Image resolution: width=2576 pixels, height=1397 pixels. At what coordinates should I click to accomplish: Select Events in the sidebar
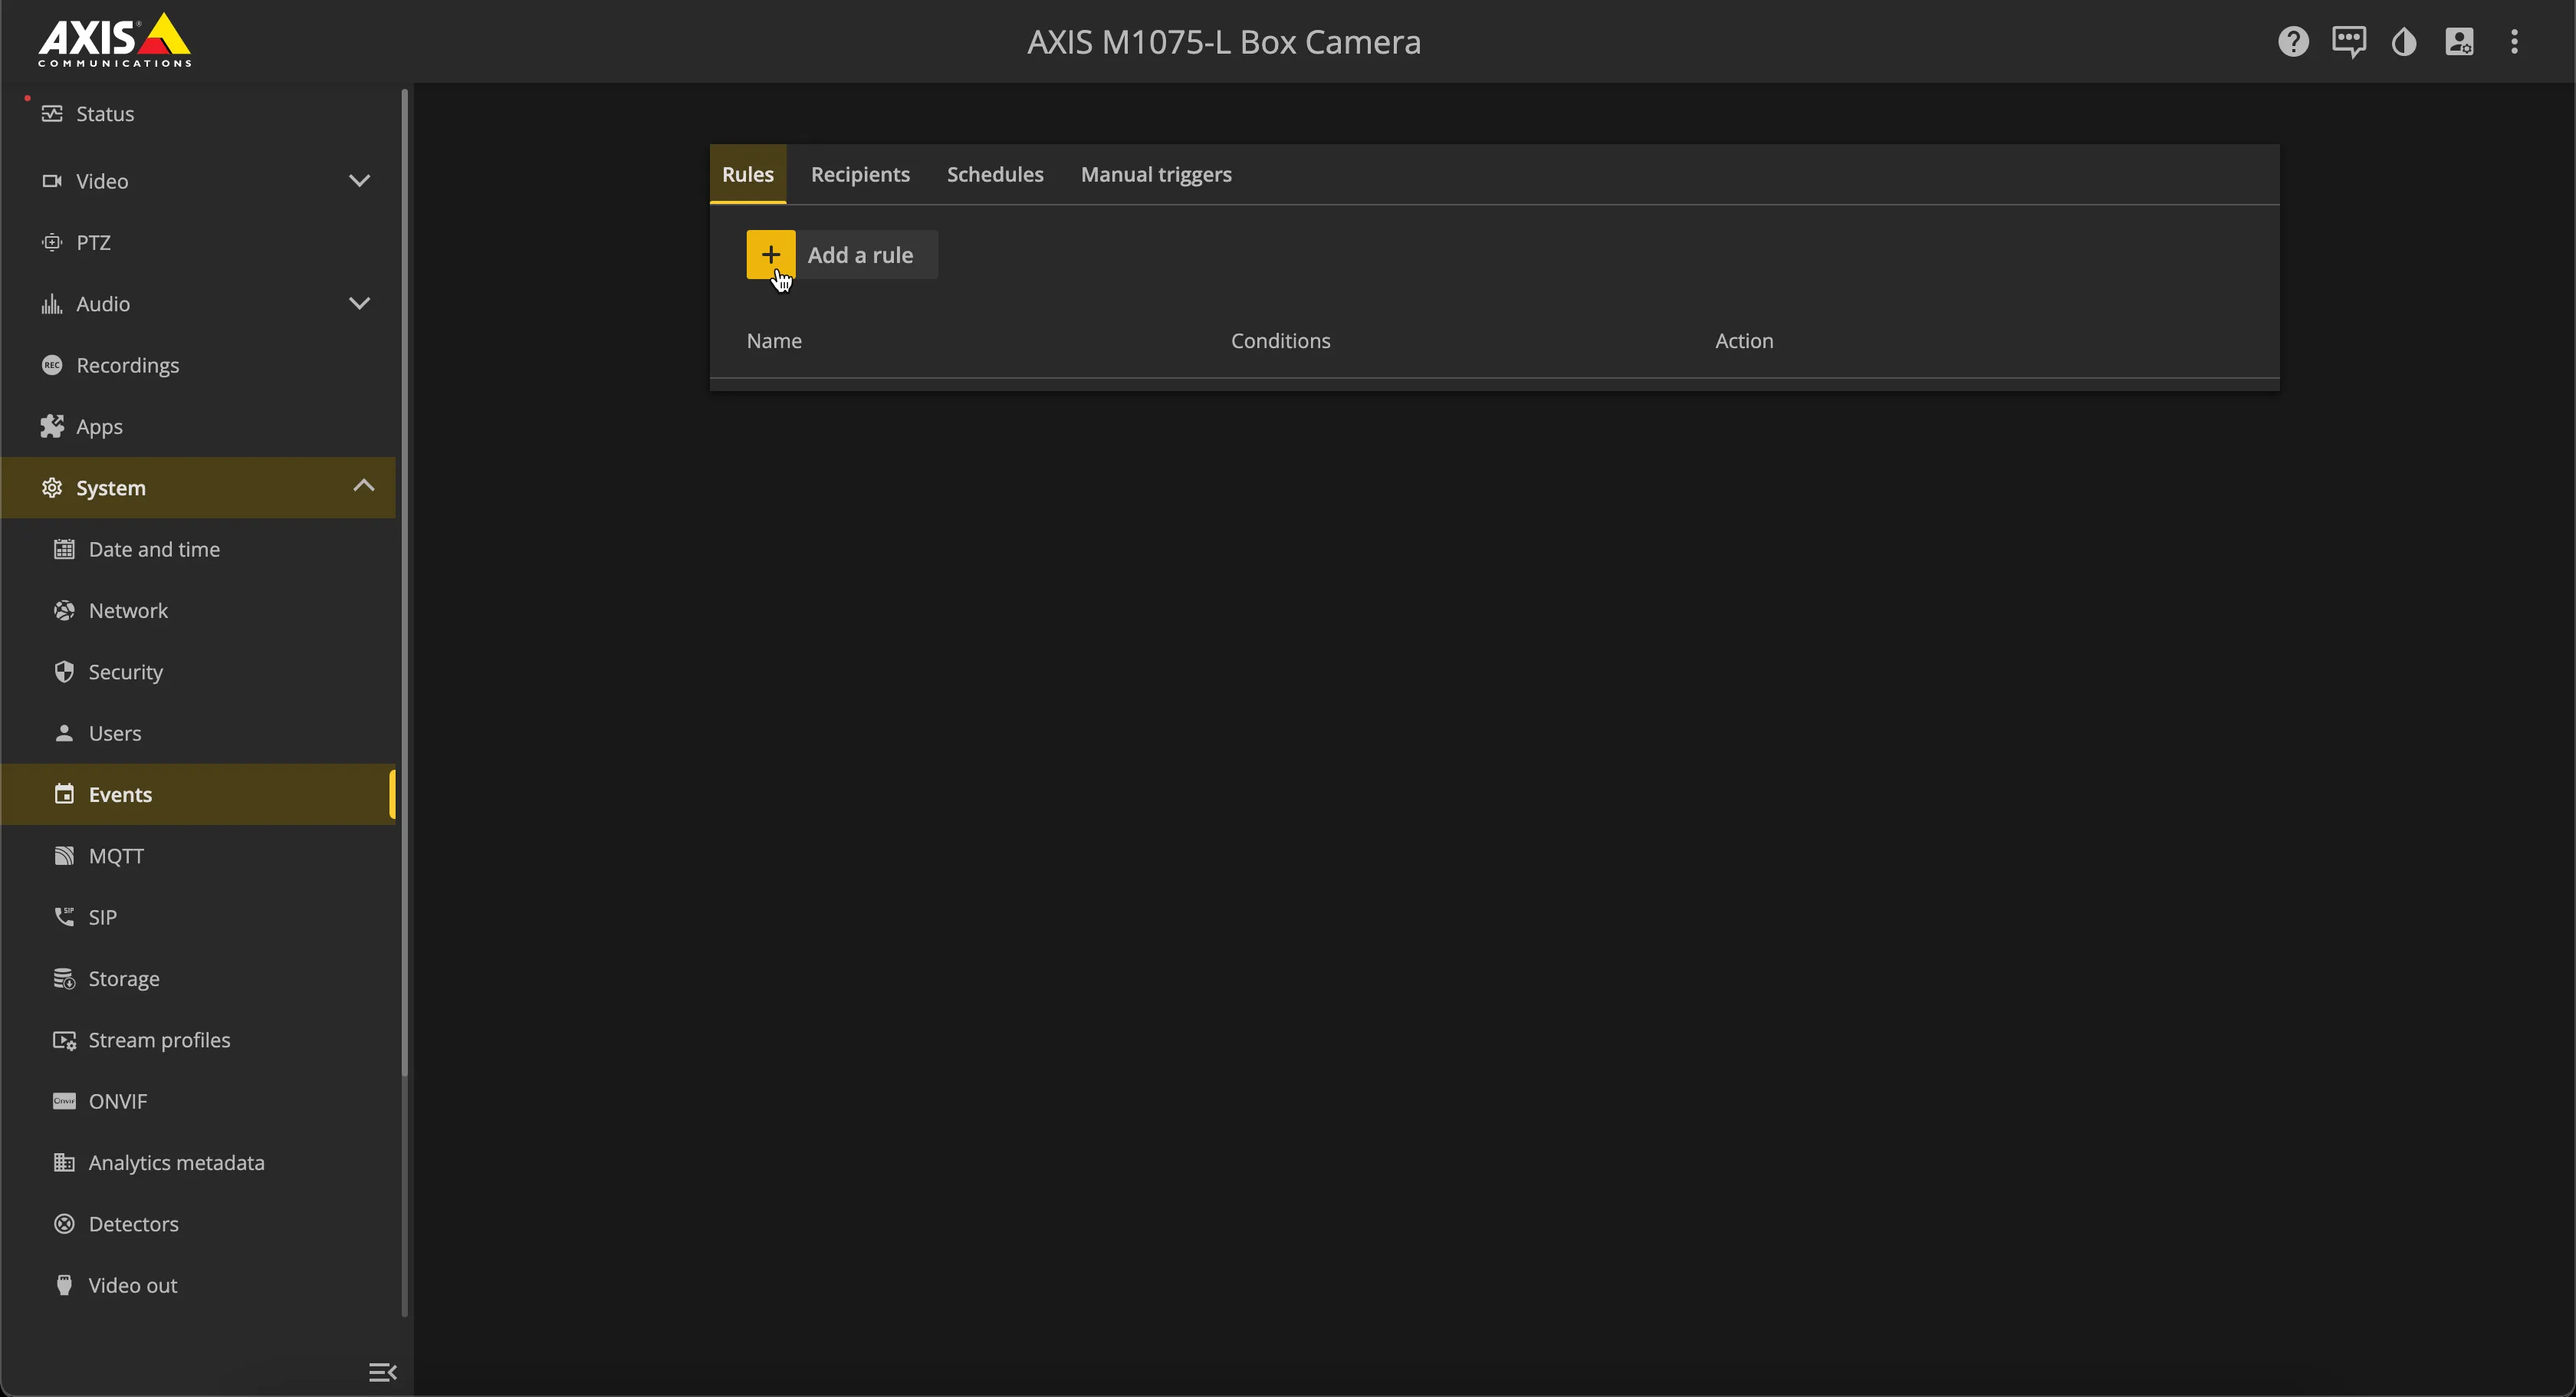(x=198, y=794)
